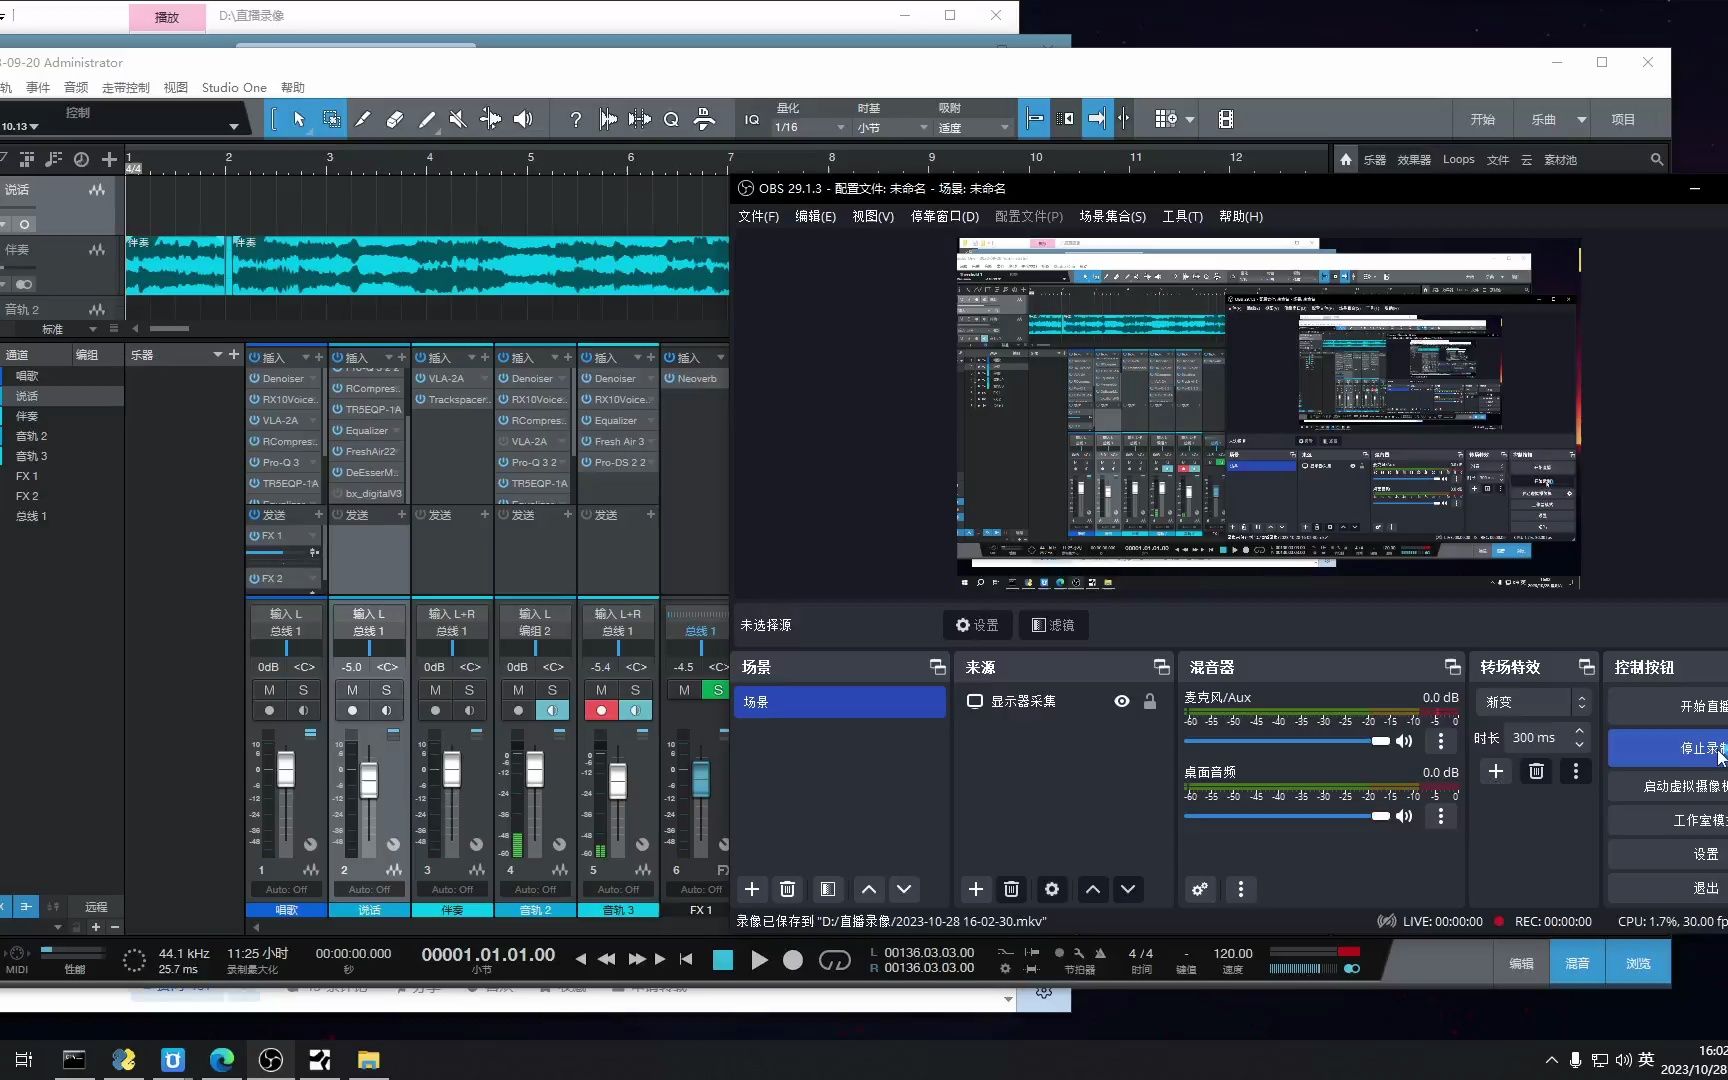Open Microsoft Edge from the taskbar
The height and width of the screenshot is (1080, 1728).
(x=222, y=1060)
